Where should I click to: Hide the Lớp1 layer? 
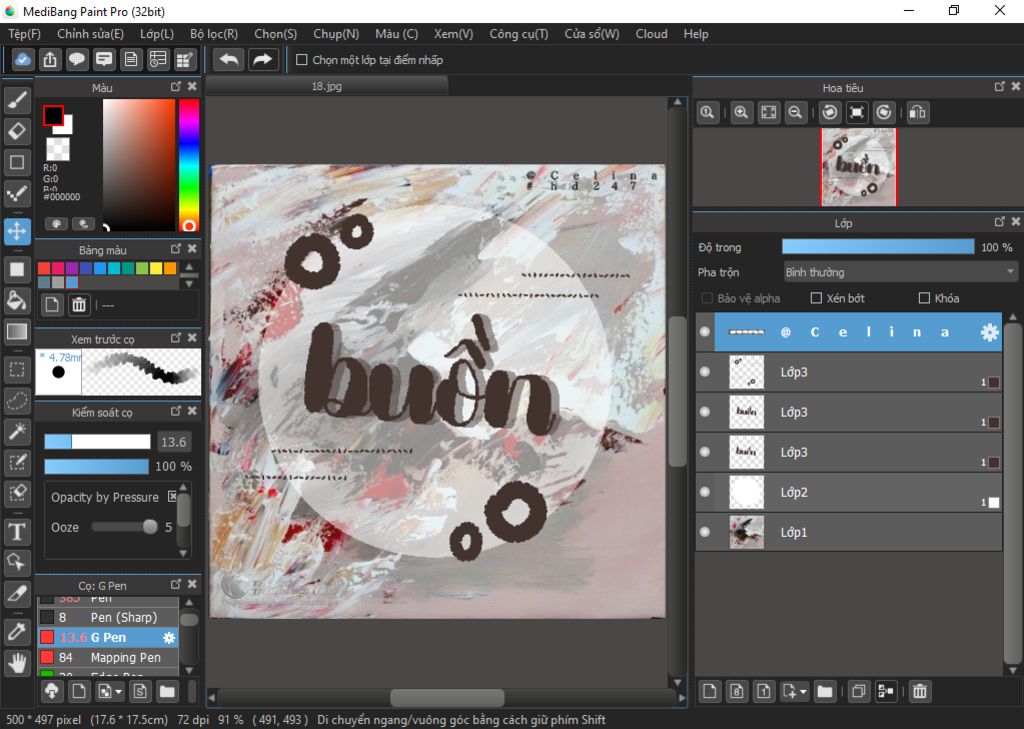click(x=705, y=532)
